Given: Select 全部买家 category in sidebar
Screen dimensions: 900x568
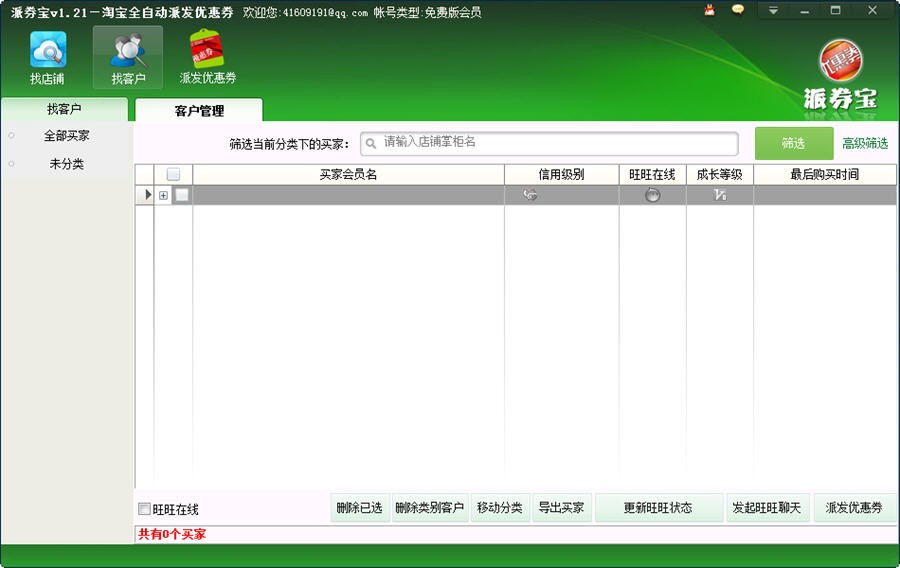Looking at the screenshot, I should [x=67, y=136].
